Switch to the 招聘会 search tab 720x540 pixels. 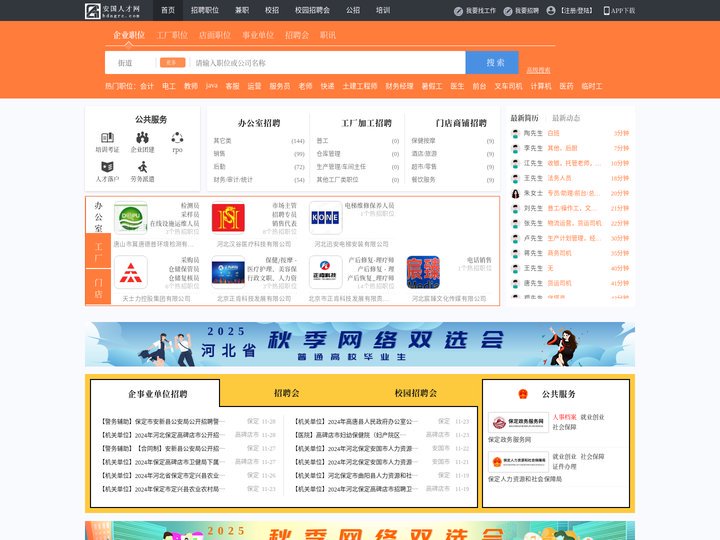click(x=297, y=35)
